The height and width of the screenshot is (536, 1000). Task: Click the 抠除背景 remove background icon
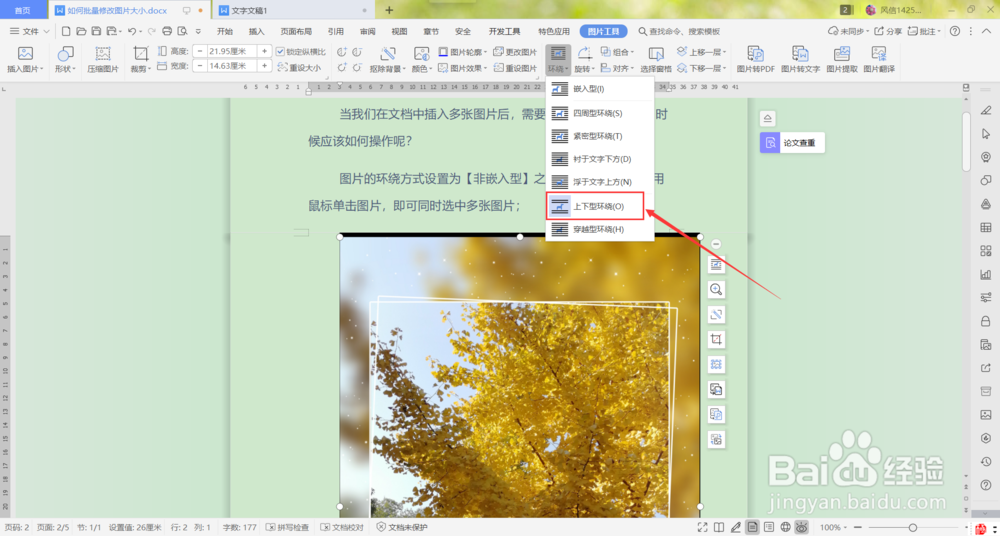[388, 54]
